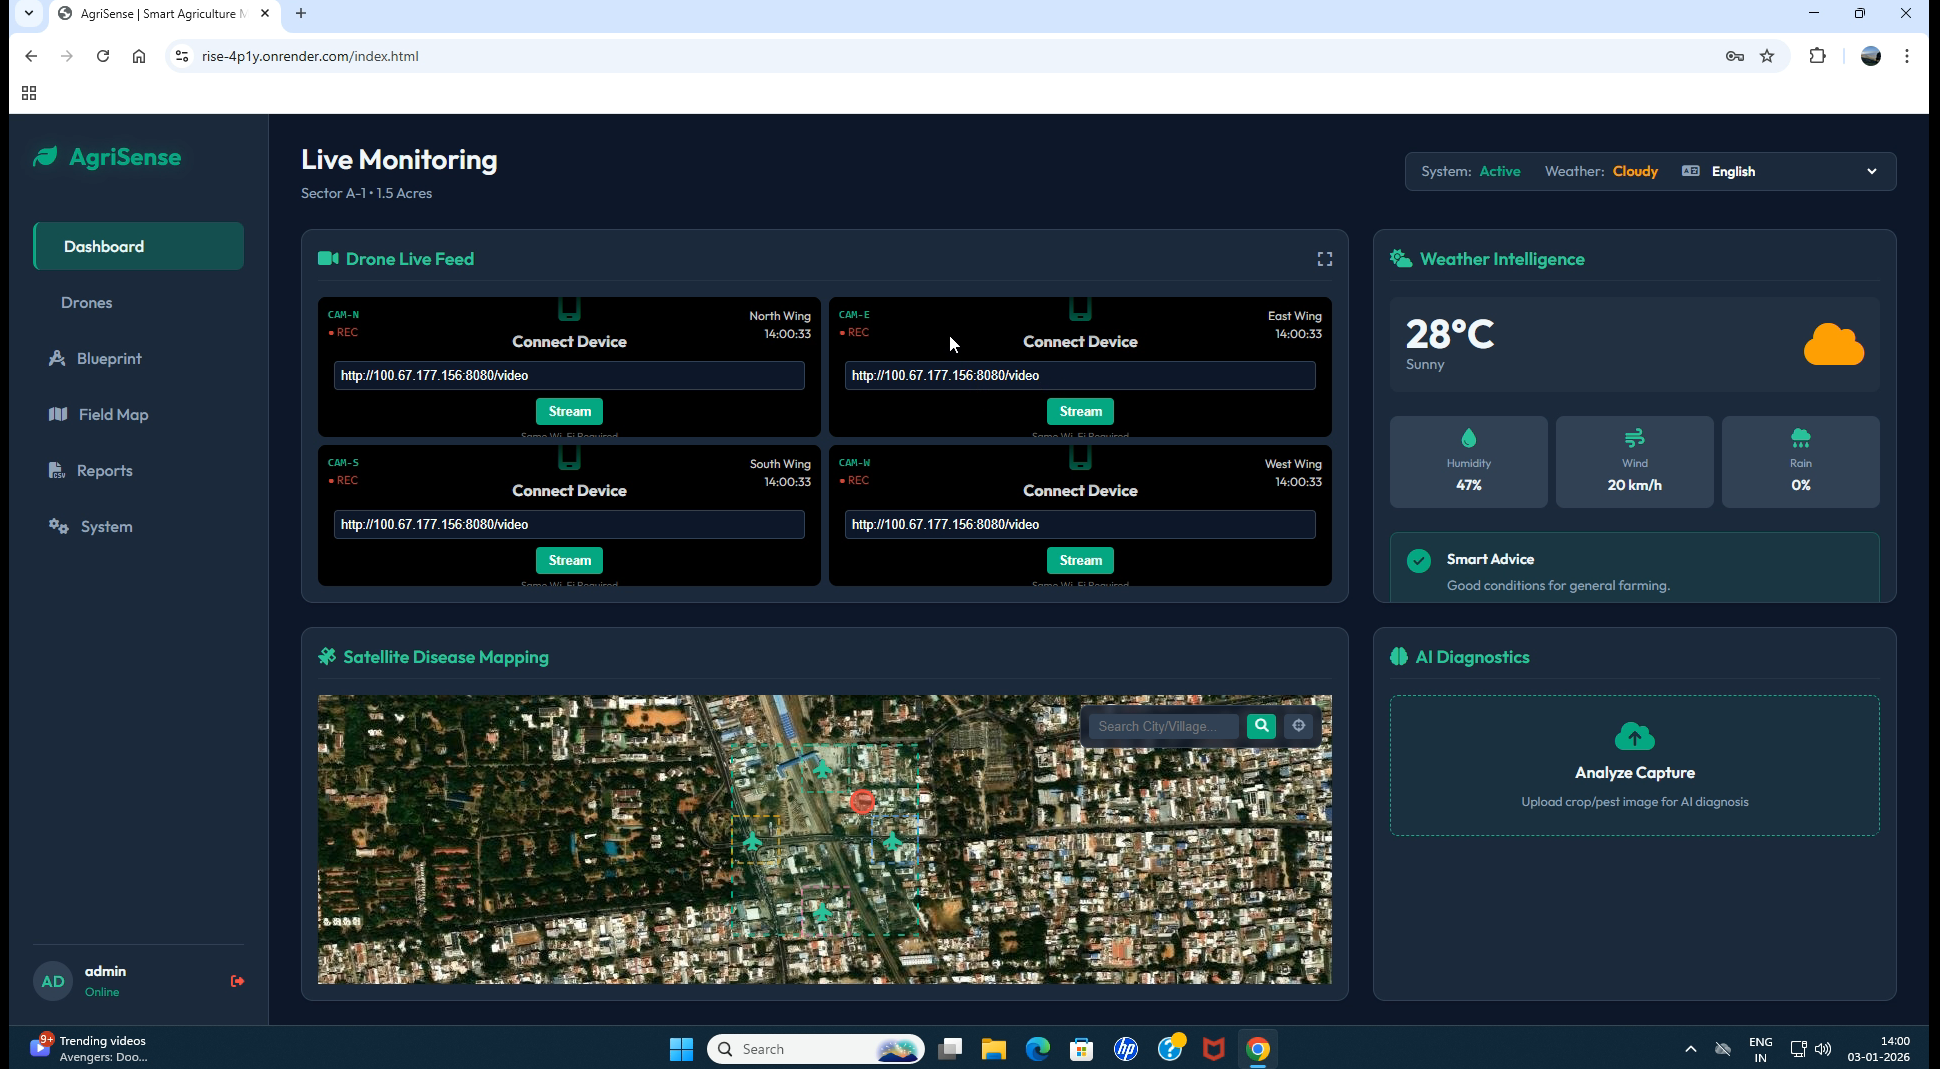This screenshot has height=1069, width=1940.
Task: Open File Explorer from the taskbar
Action: pyautogui.click(x=993, y=1049)
